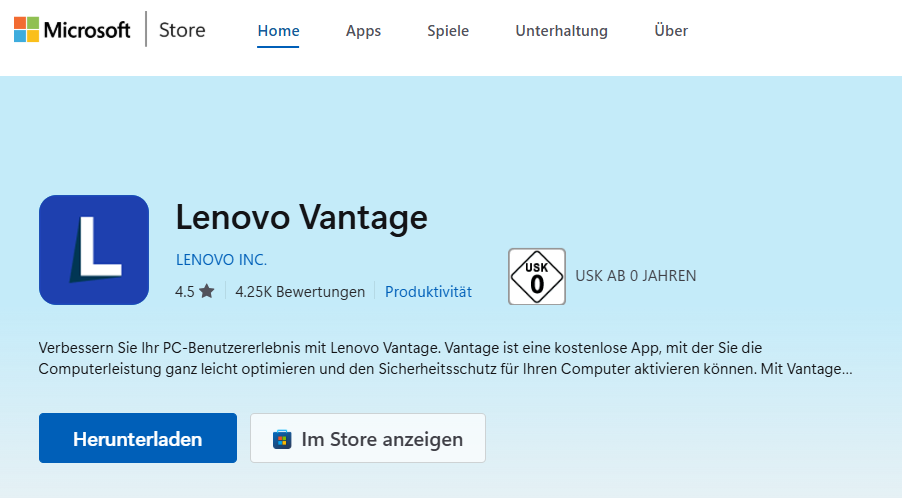This screenshot has height=498, width=902.
Task: Click the Im Store anzeigen button
Action: [368, 438]
